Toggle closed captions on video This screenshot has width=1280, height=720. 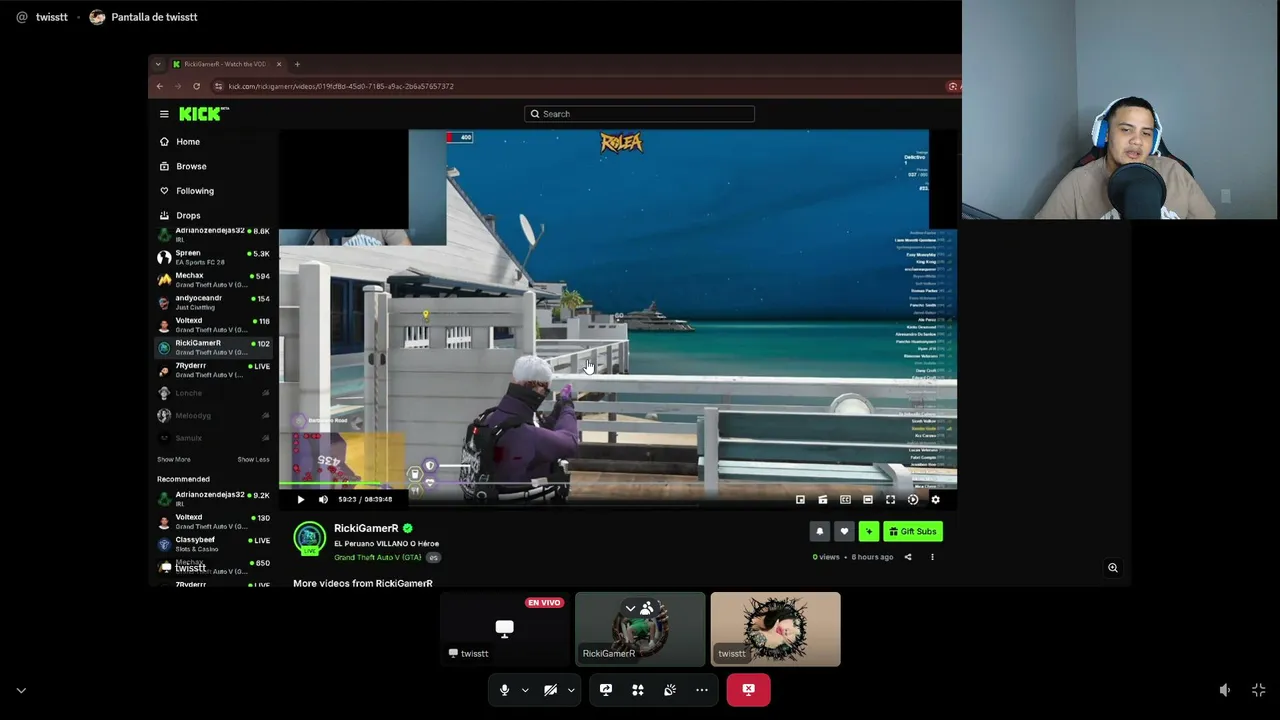pyautogui.click(x=845, y=500)
